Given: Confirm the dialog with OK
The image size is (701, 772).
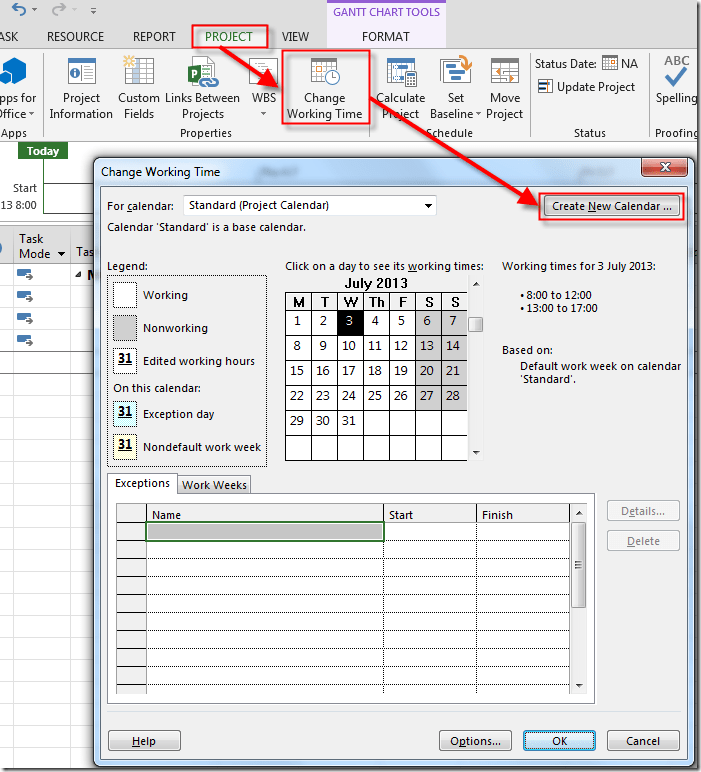Looking at the screenshot, I should coord(559,741).
